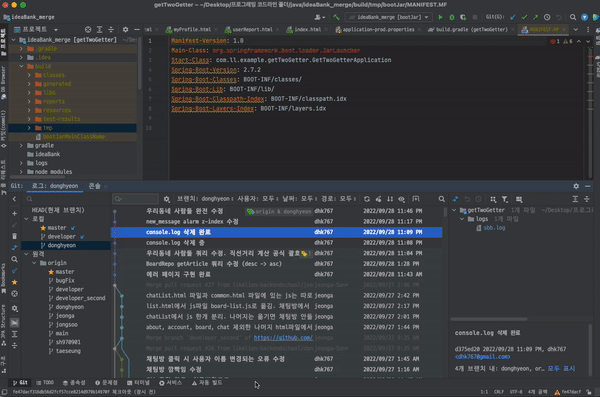Toggle filter icon in changed files toolbar

point(505,199)
